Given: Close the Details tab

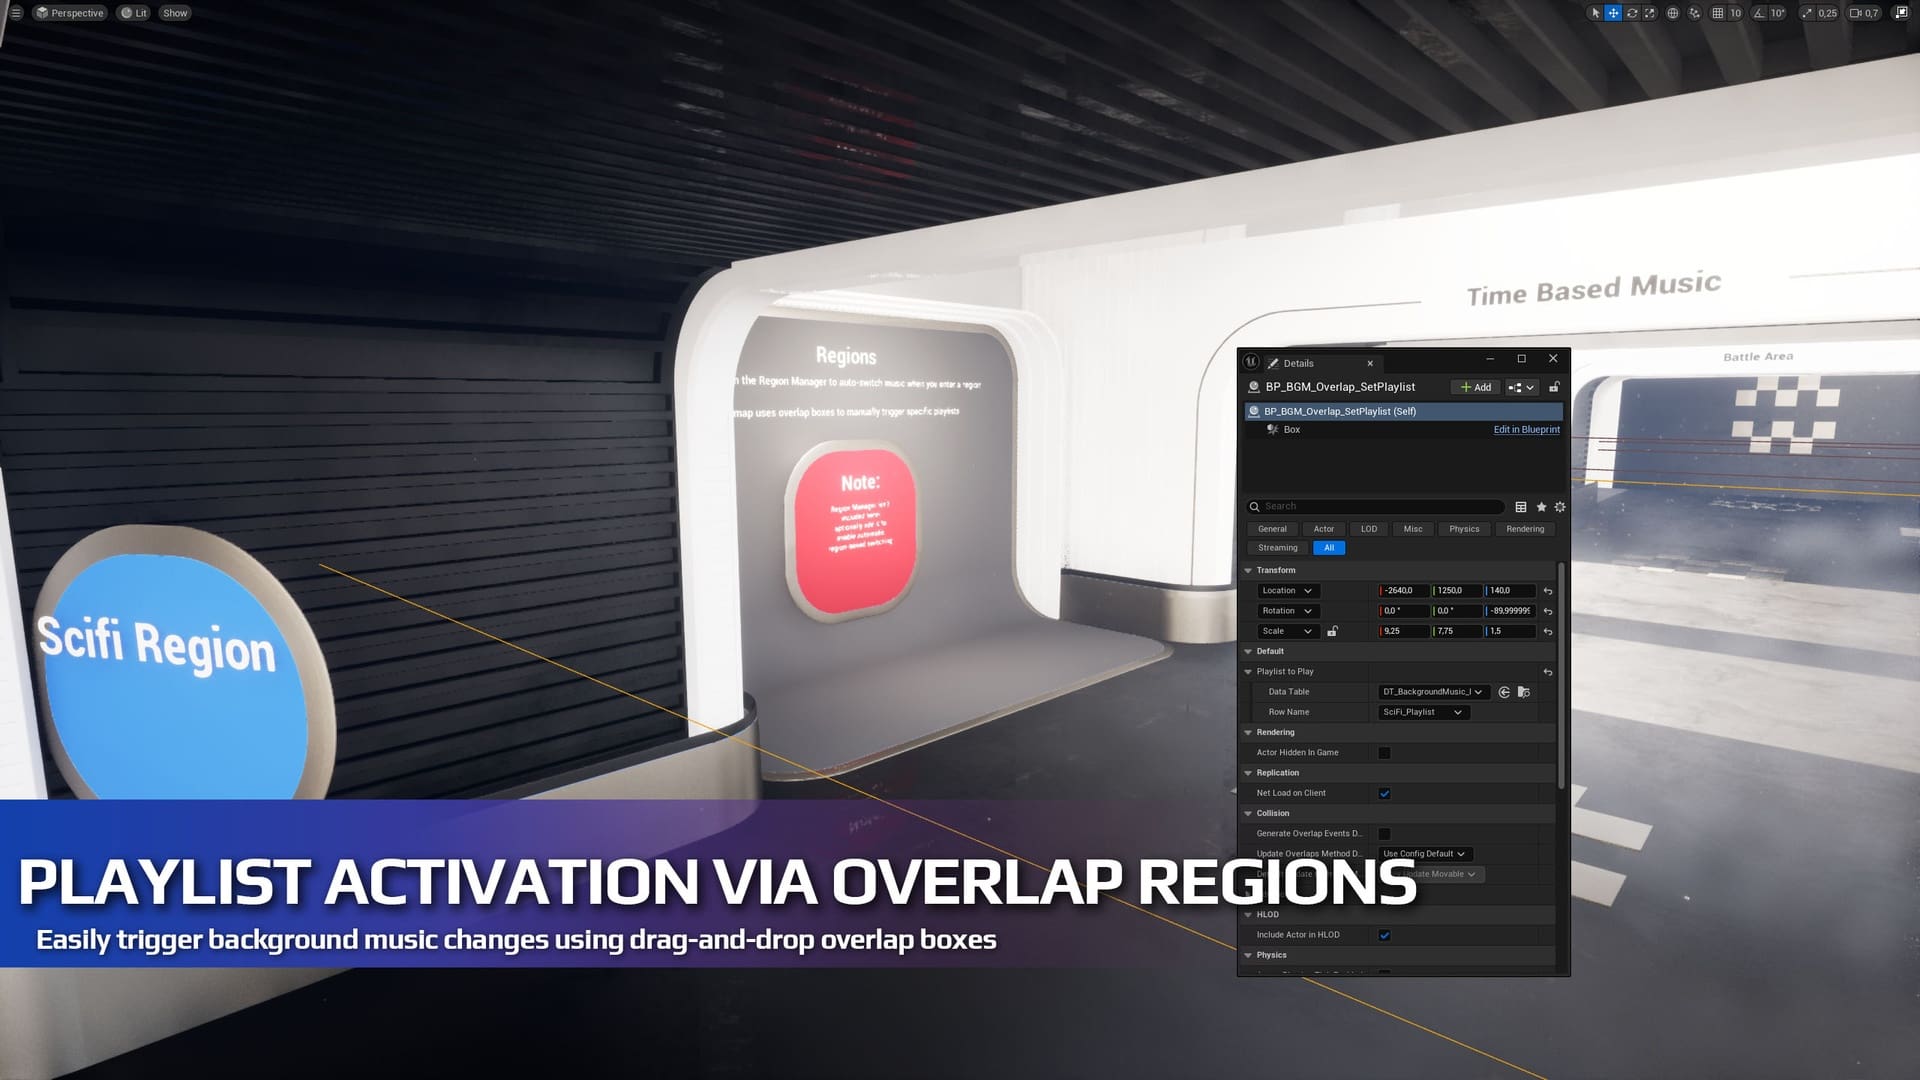Looking at the screenshot, I should click(1370, 363).
